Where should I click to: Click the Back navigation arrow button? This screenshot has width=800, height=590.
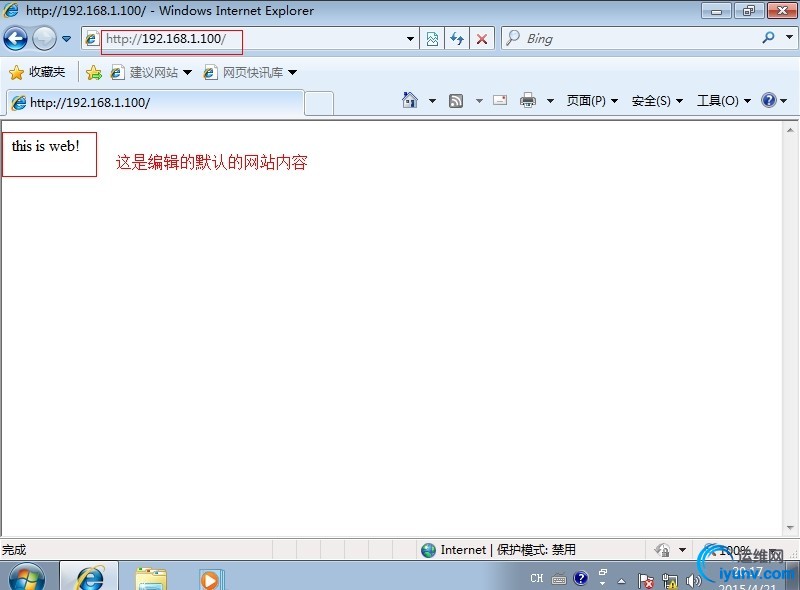pyautogui.click(x=15, y=38)
